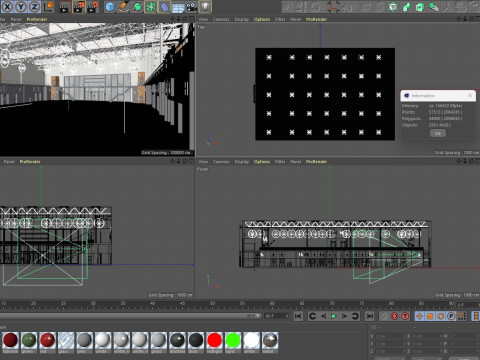The width and height of the screenshot is (480, 360).
Task: Open Options menu in Top viewport
Action: 262,19
